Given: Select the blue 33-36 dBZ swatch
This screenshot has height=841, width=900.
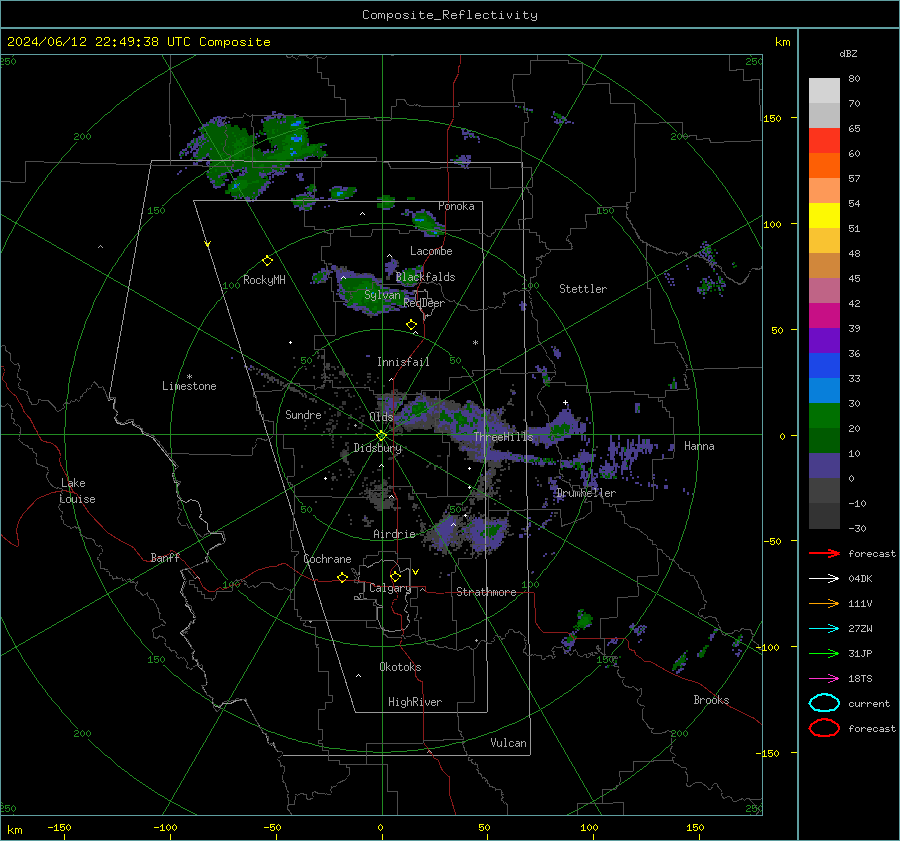Looking at the screenshot, I should [824, 366].
